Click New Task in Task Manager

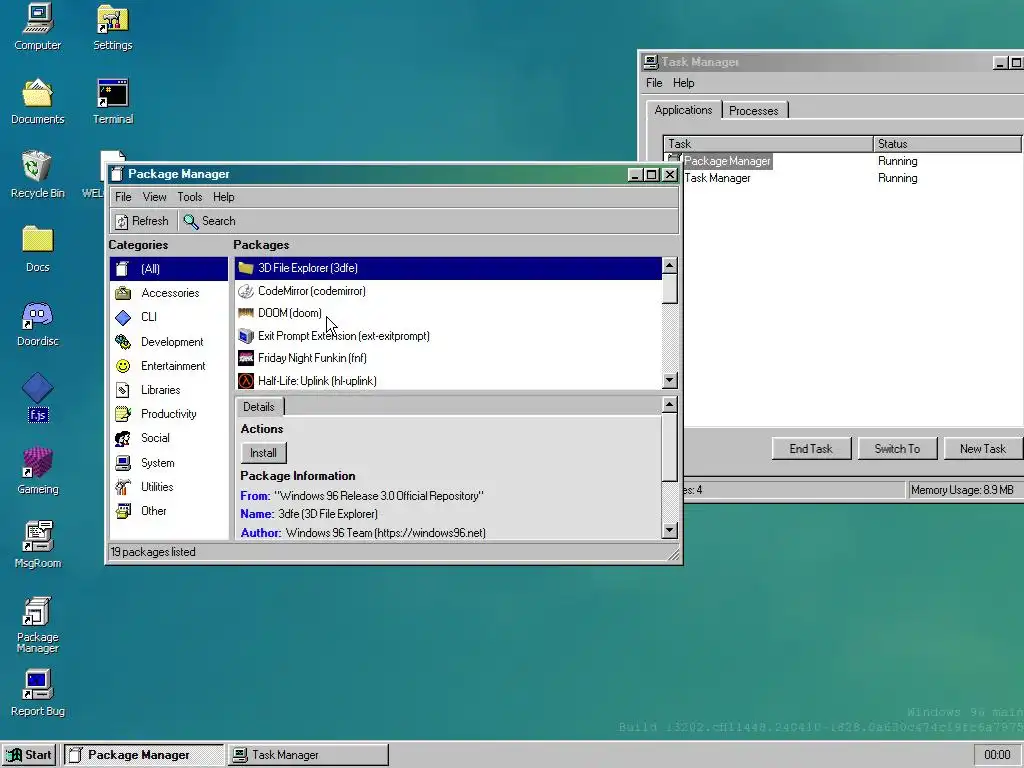(983, 449)
